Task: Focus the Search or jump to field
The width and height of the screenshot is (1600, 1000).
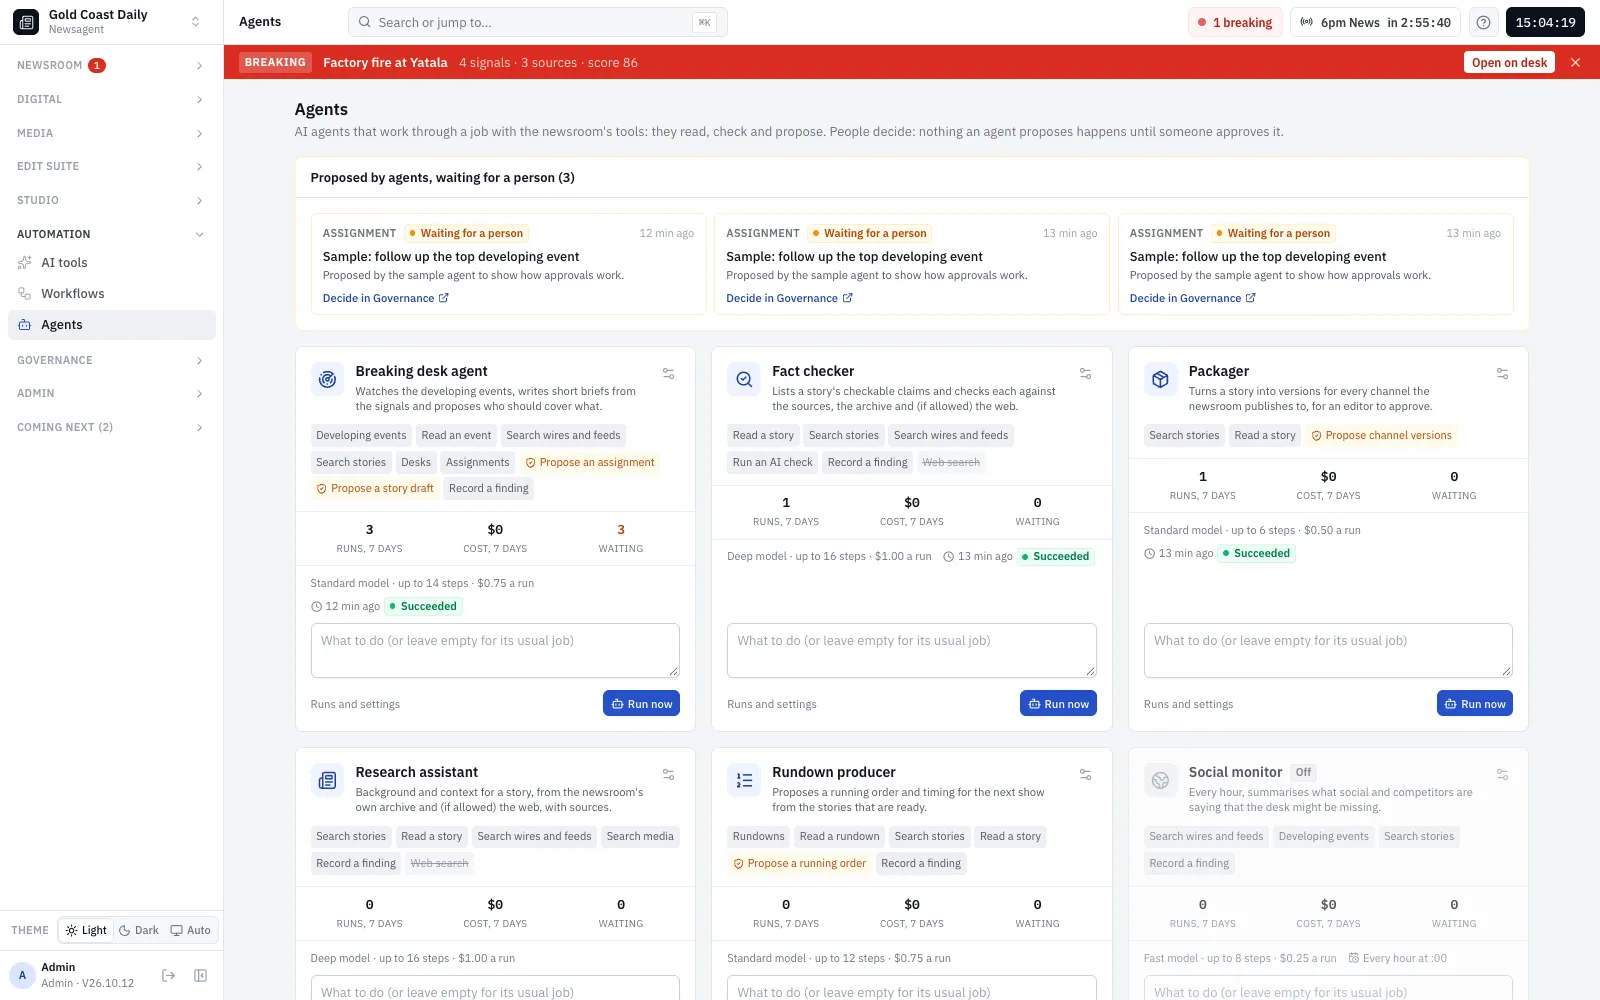Action: tap(537, 22)
